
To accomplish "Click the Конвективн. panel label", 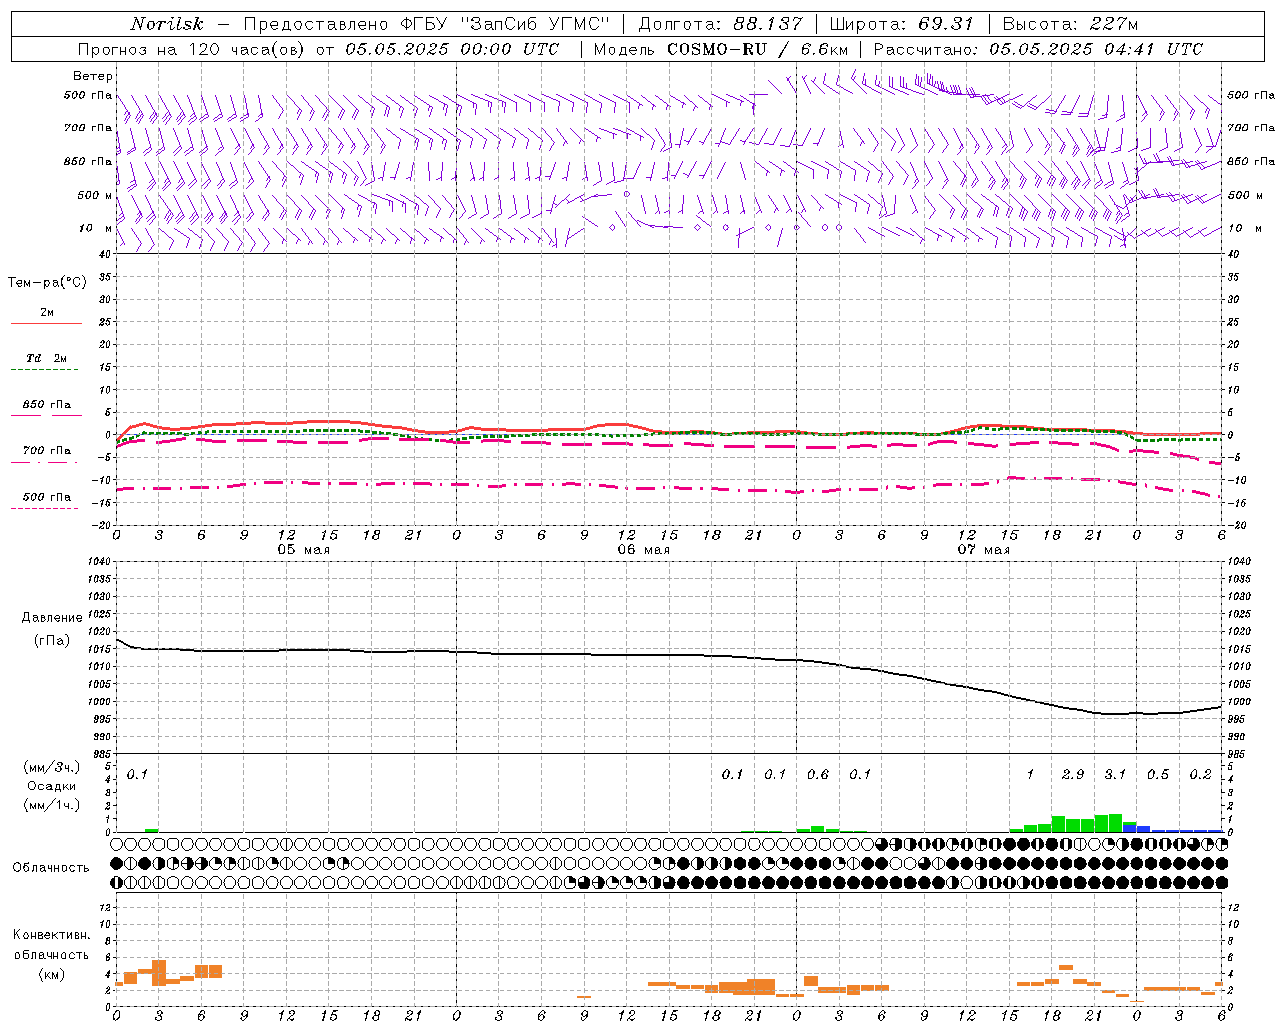I will (52, 935).
